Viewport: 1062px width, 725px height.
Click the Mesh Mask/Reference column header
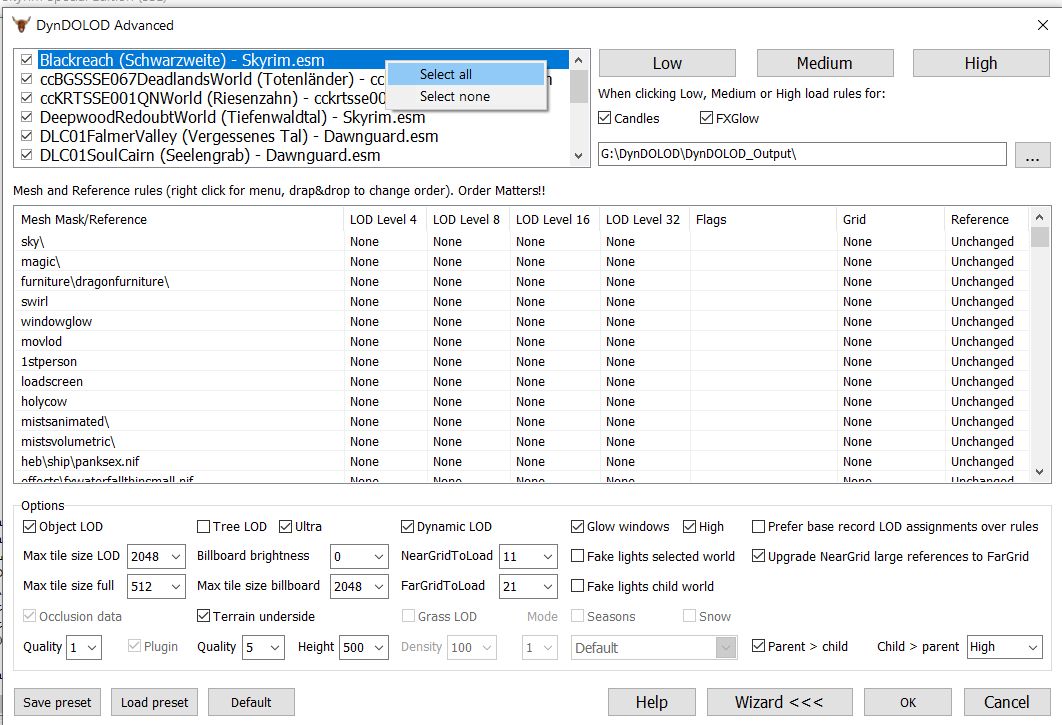click(179, 220)
